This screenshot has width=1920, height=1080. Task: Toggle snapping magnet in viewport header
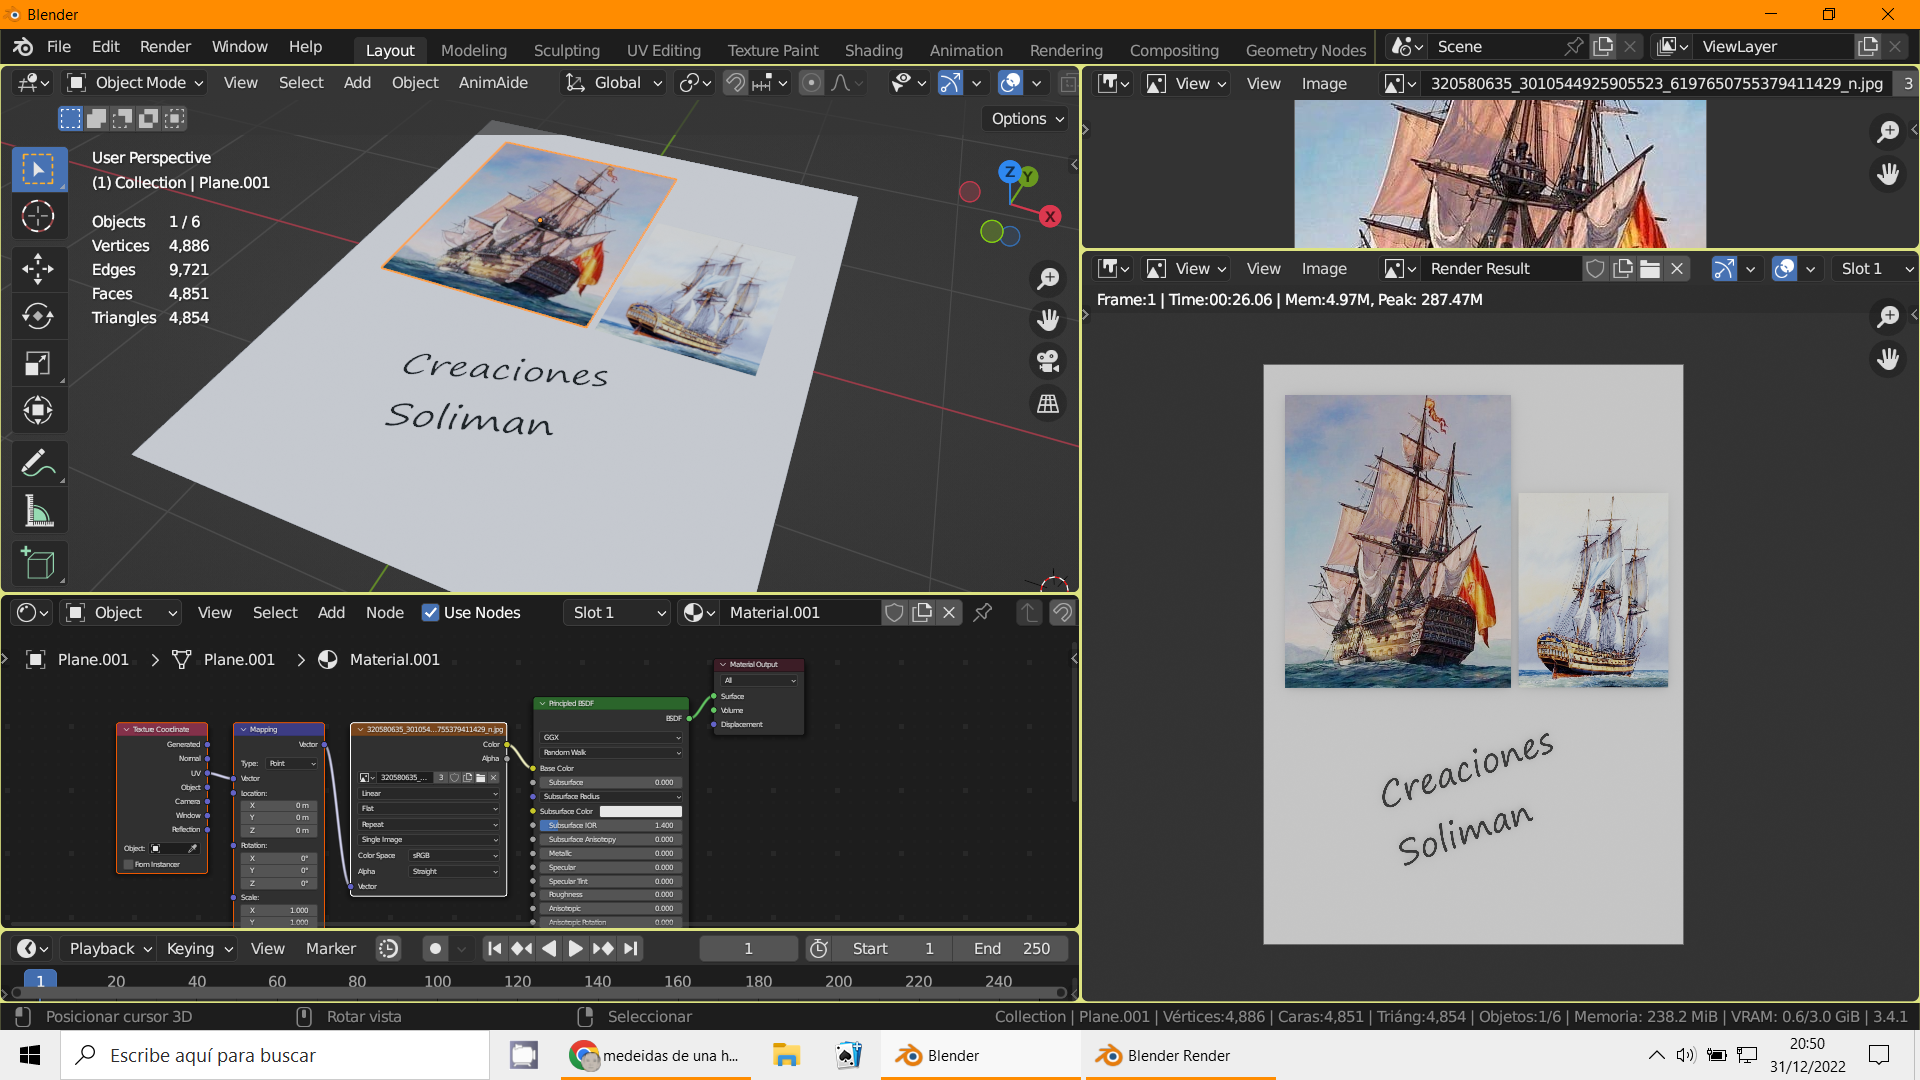735,83
